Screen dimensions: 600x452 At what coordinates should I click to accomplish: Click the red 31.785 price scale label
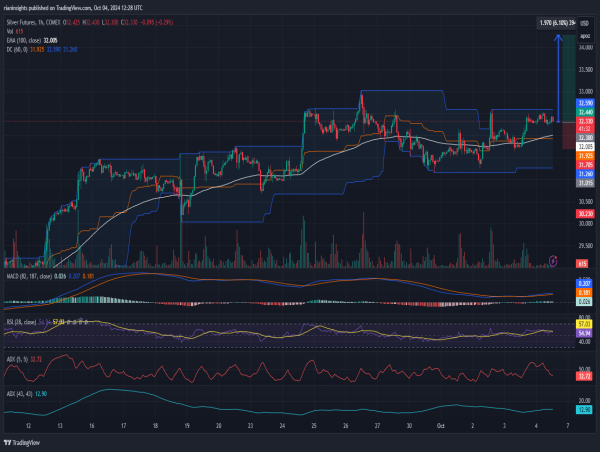tap(585, 165)
